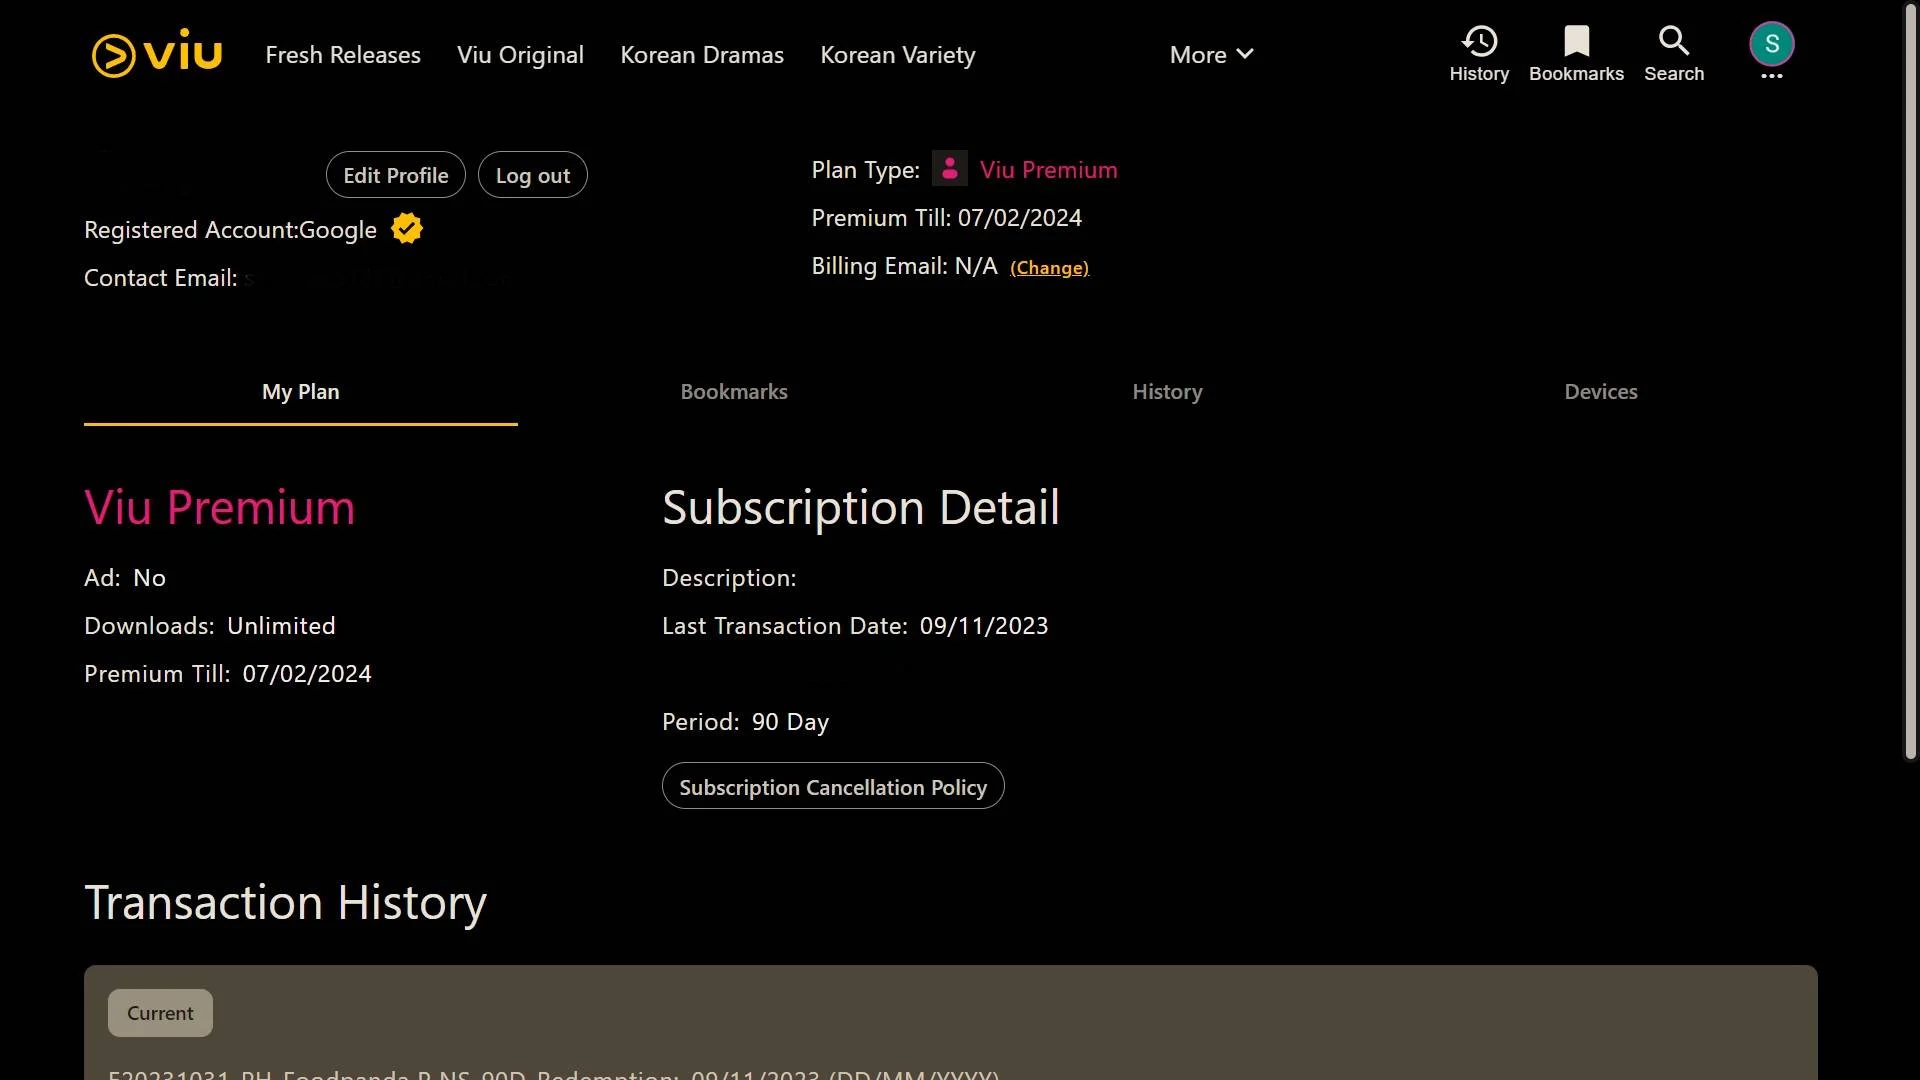1920x1080 pixels.
Task: Click the Viu Premium plan type text
Action: (1049, 170)
